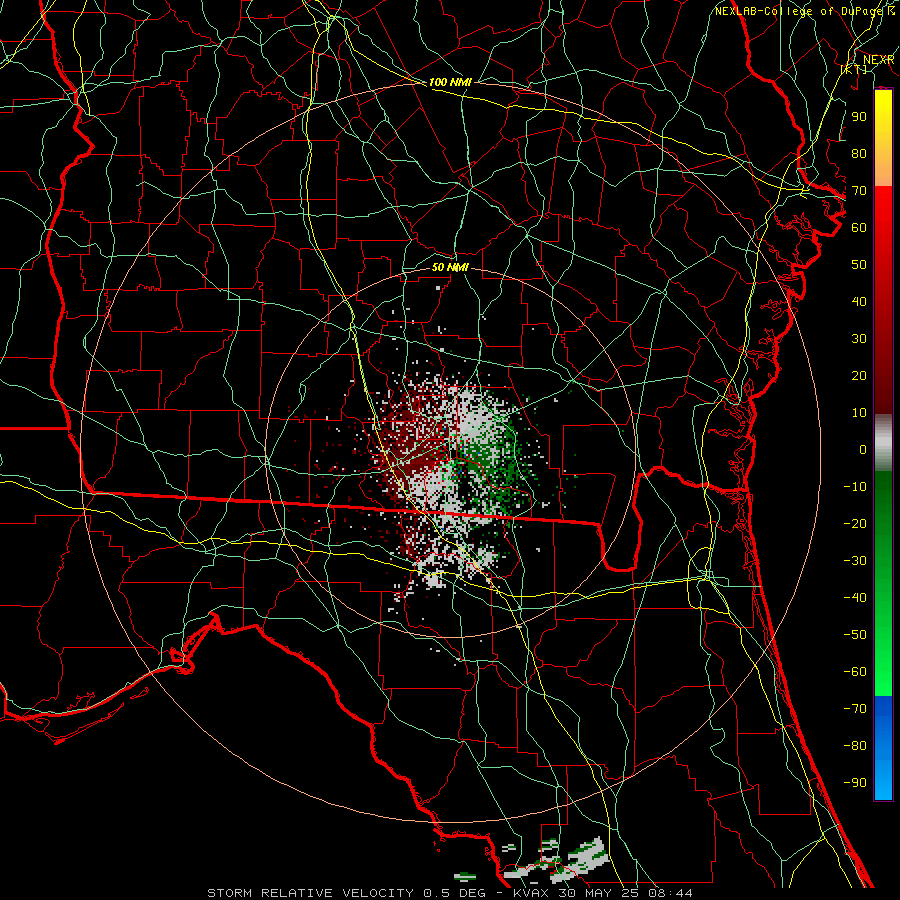Click the KT units label above colorbar
The image size is (900, 900).
coord(854,69)
